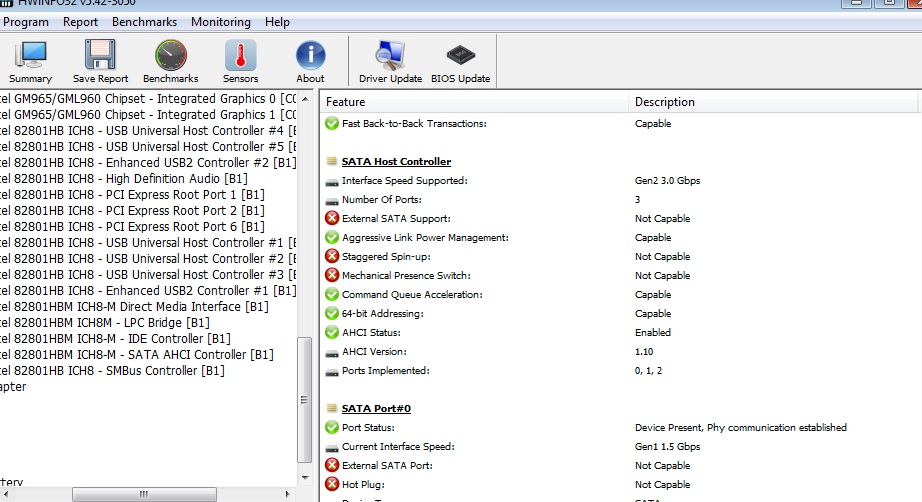Image resolution: width=922 pixels, height=502 pixels.
Task: Select USB Universal Host Controller #4 entry
Action: click(148, 130)
